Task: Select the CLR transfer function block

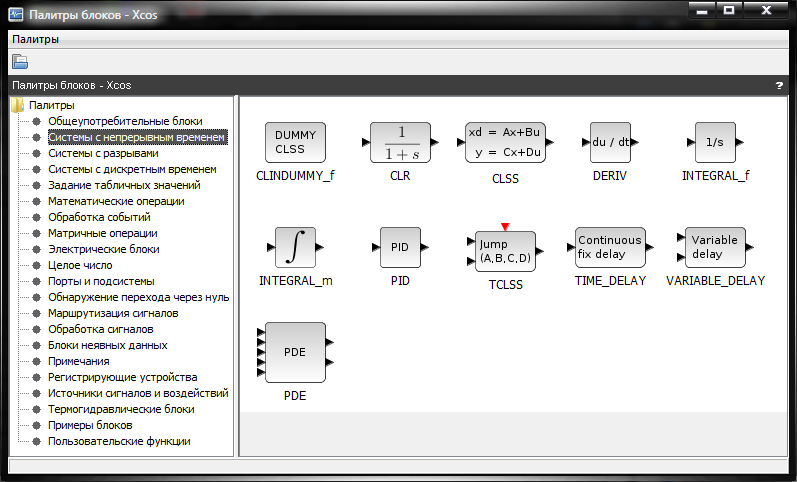Action: tap(400, 142)
